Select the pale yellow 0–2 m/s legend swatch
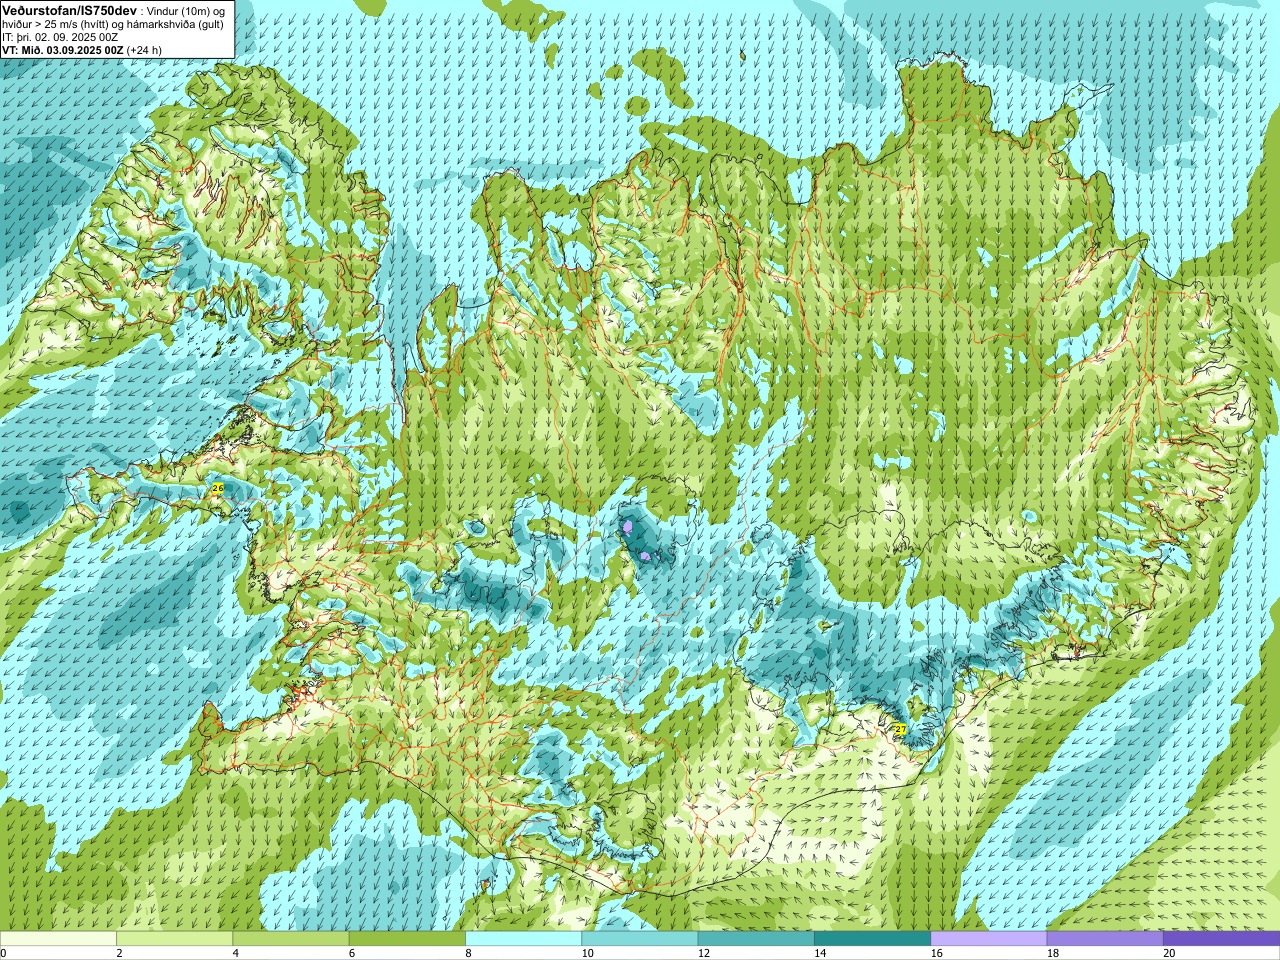Screen dimensions: 1280x960 pyautogui.click(x=58, y=939)
